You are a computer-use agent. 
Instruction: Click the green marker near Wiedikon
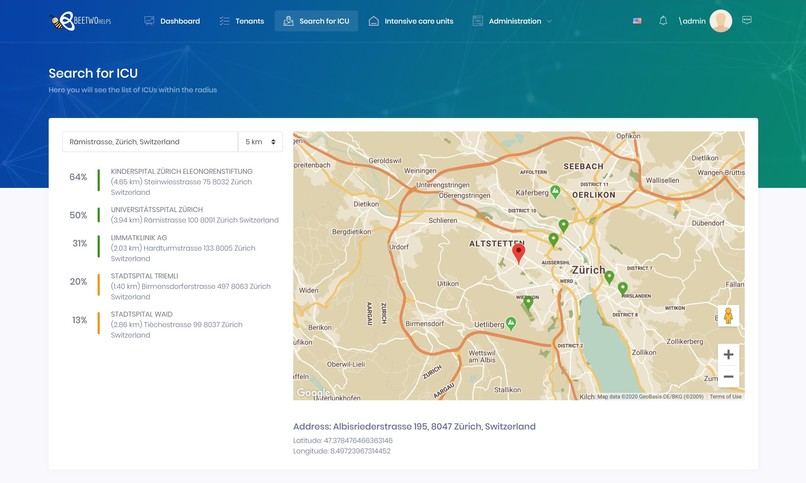pyautogui.click(x=527, y=303)
